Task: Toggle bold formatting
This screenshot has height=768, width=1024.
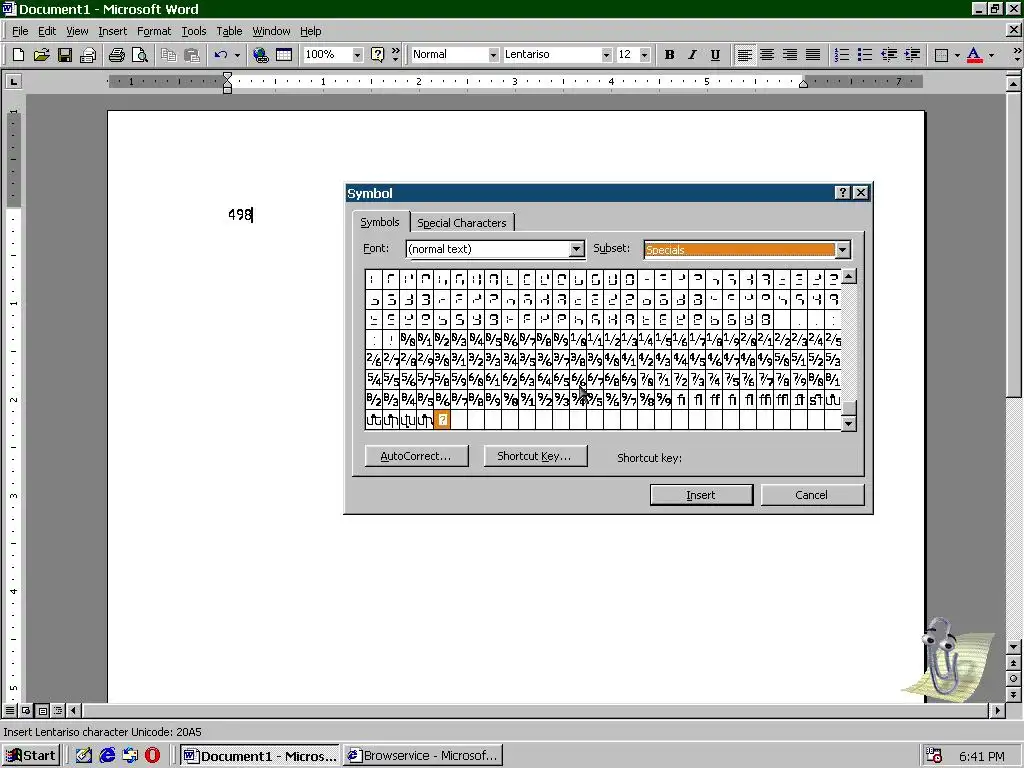Action: (x=669, y=55)
